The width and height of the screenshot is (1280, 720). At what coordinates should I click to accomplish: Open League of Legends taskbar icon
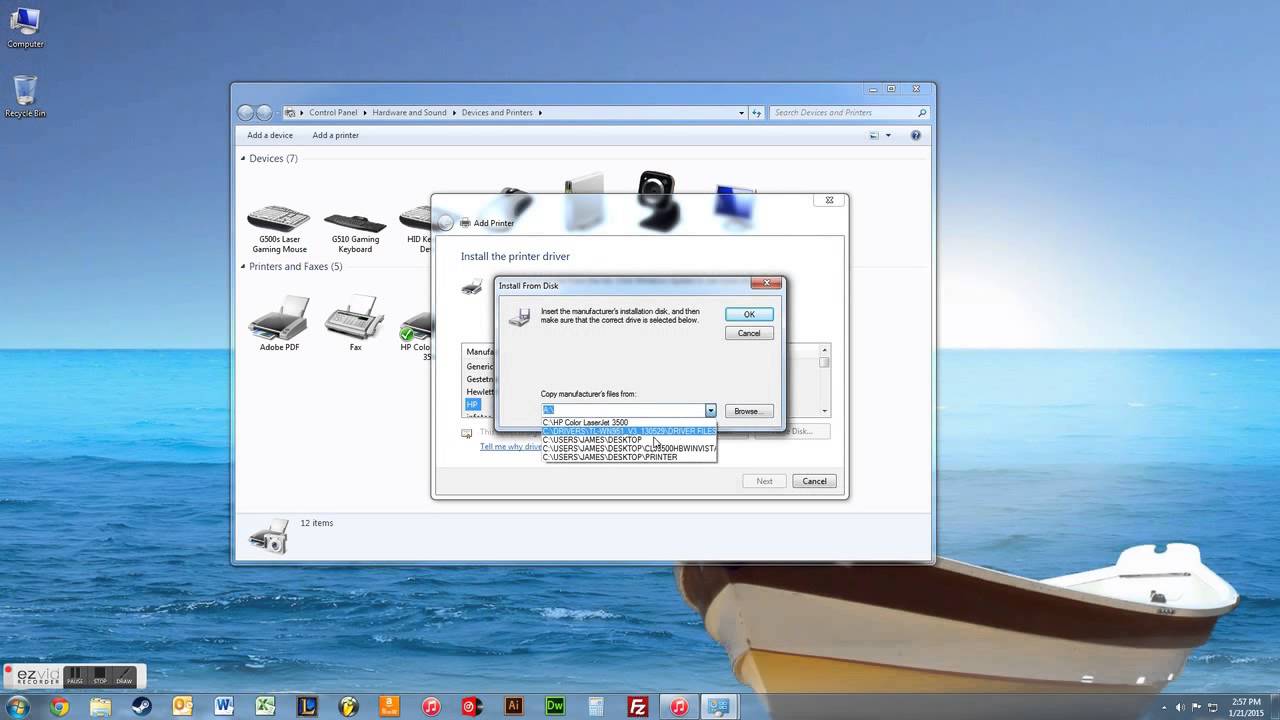point(307,707)
